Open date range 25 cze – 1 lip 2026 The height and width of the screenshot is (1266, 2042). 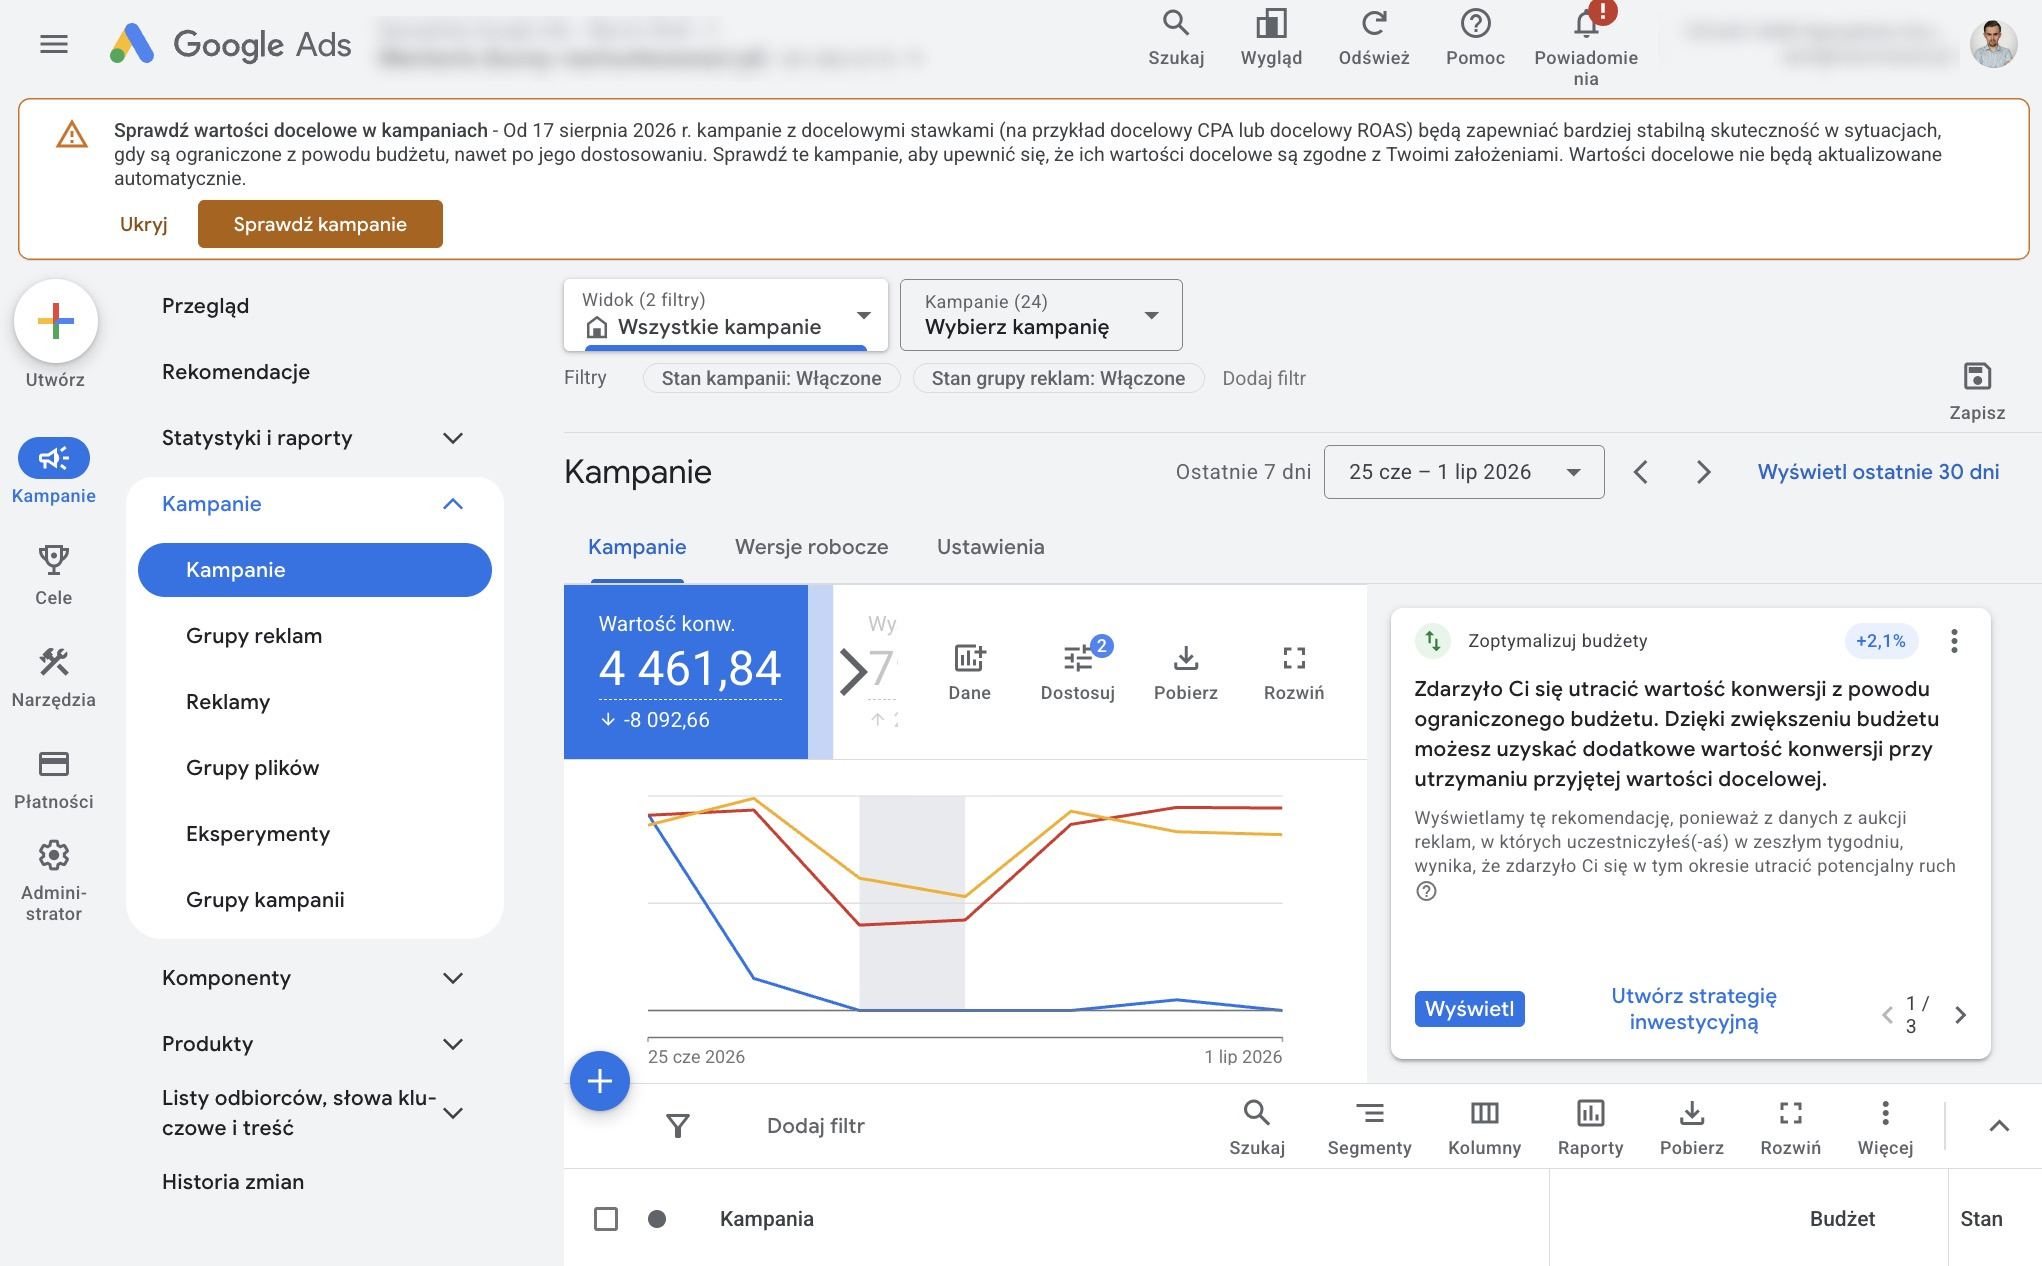click(1464, 472)
